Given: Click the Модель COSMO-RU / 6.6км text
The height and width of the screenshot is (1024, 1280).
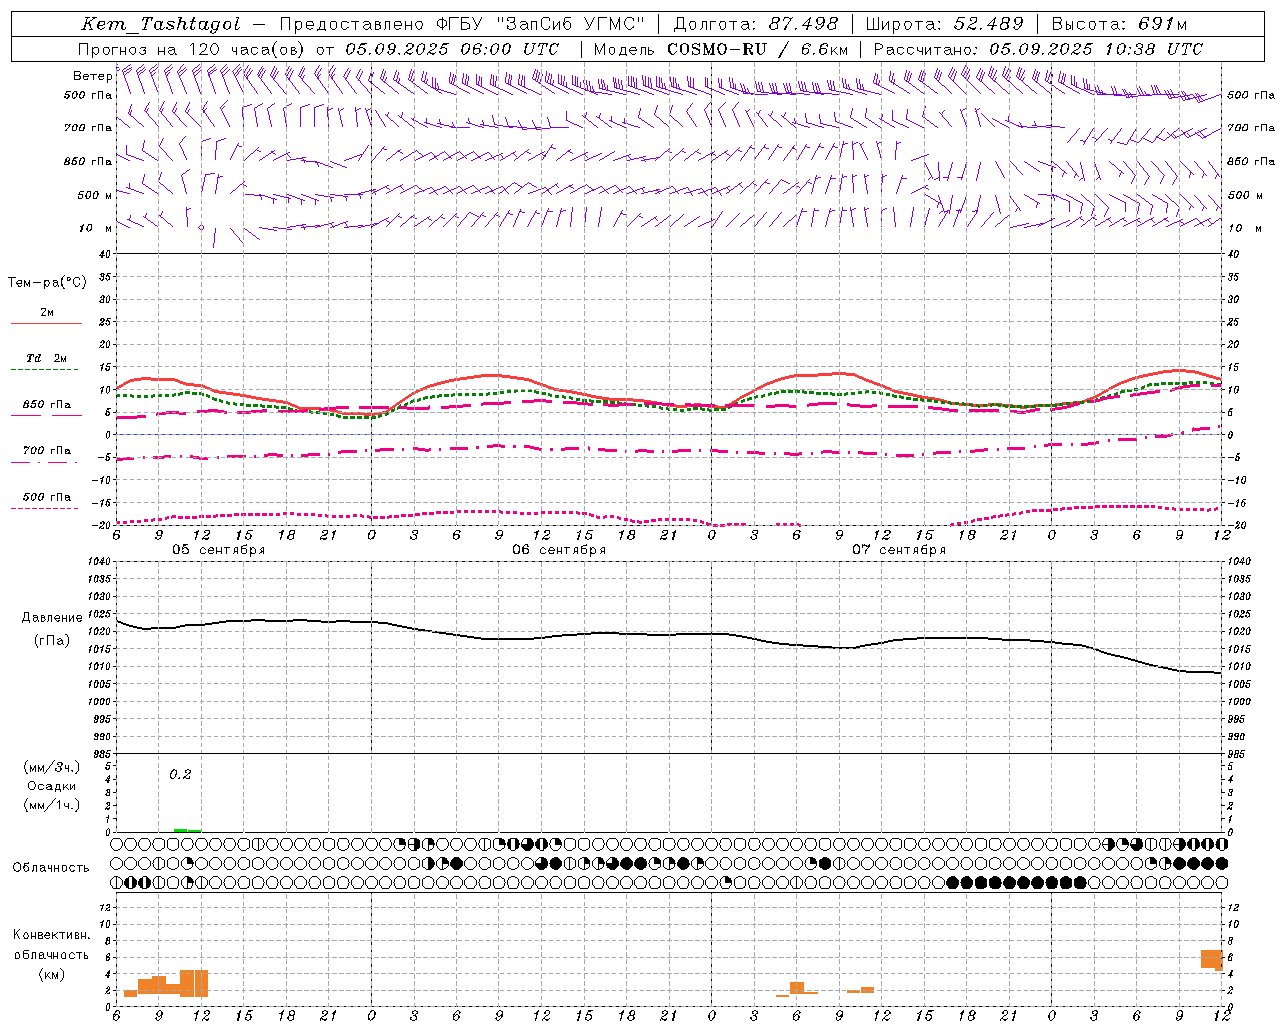Looking at the screenshot, I should [x=720, y=49].
